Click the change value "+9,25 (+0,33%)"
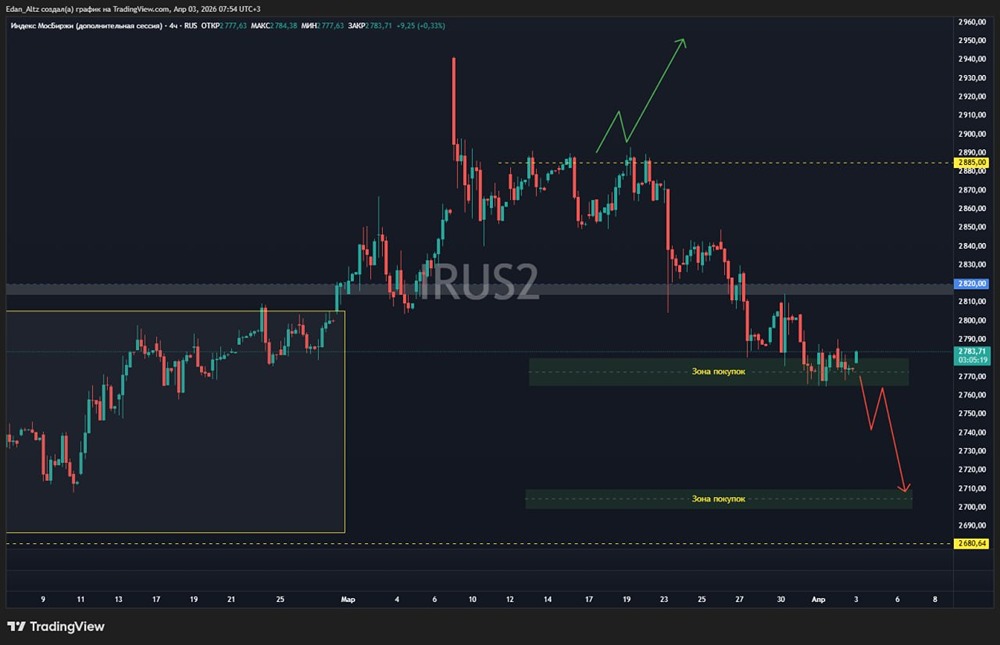 [x=421, y=26]
